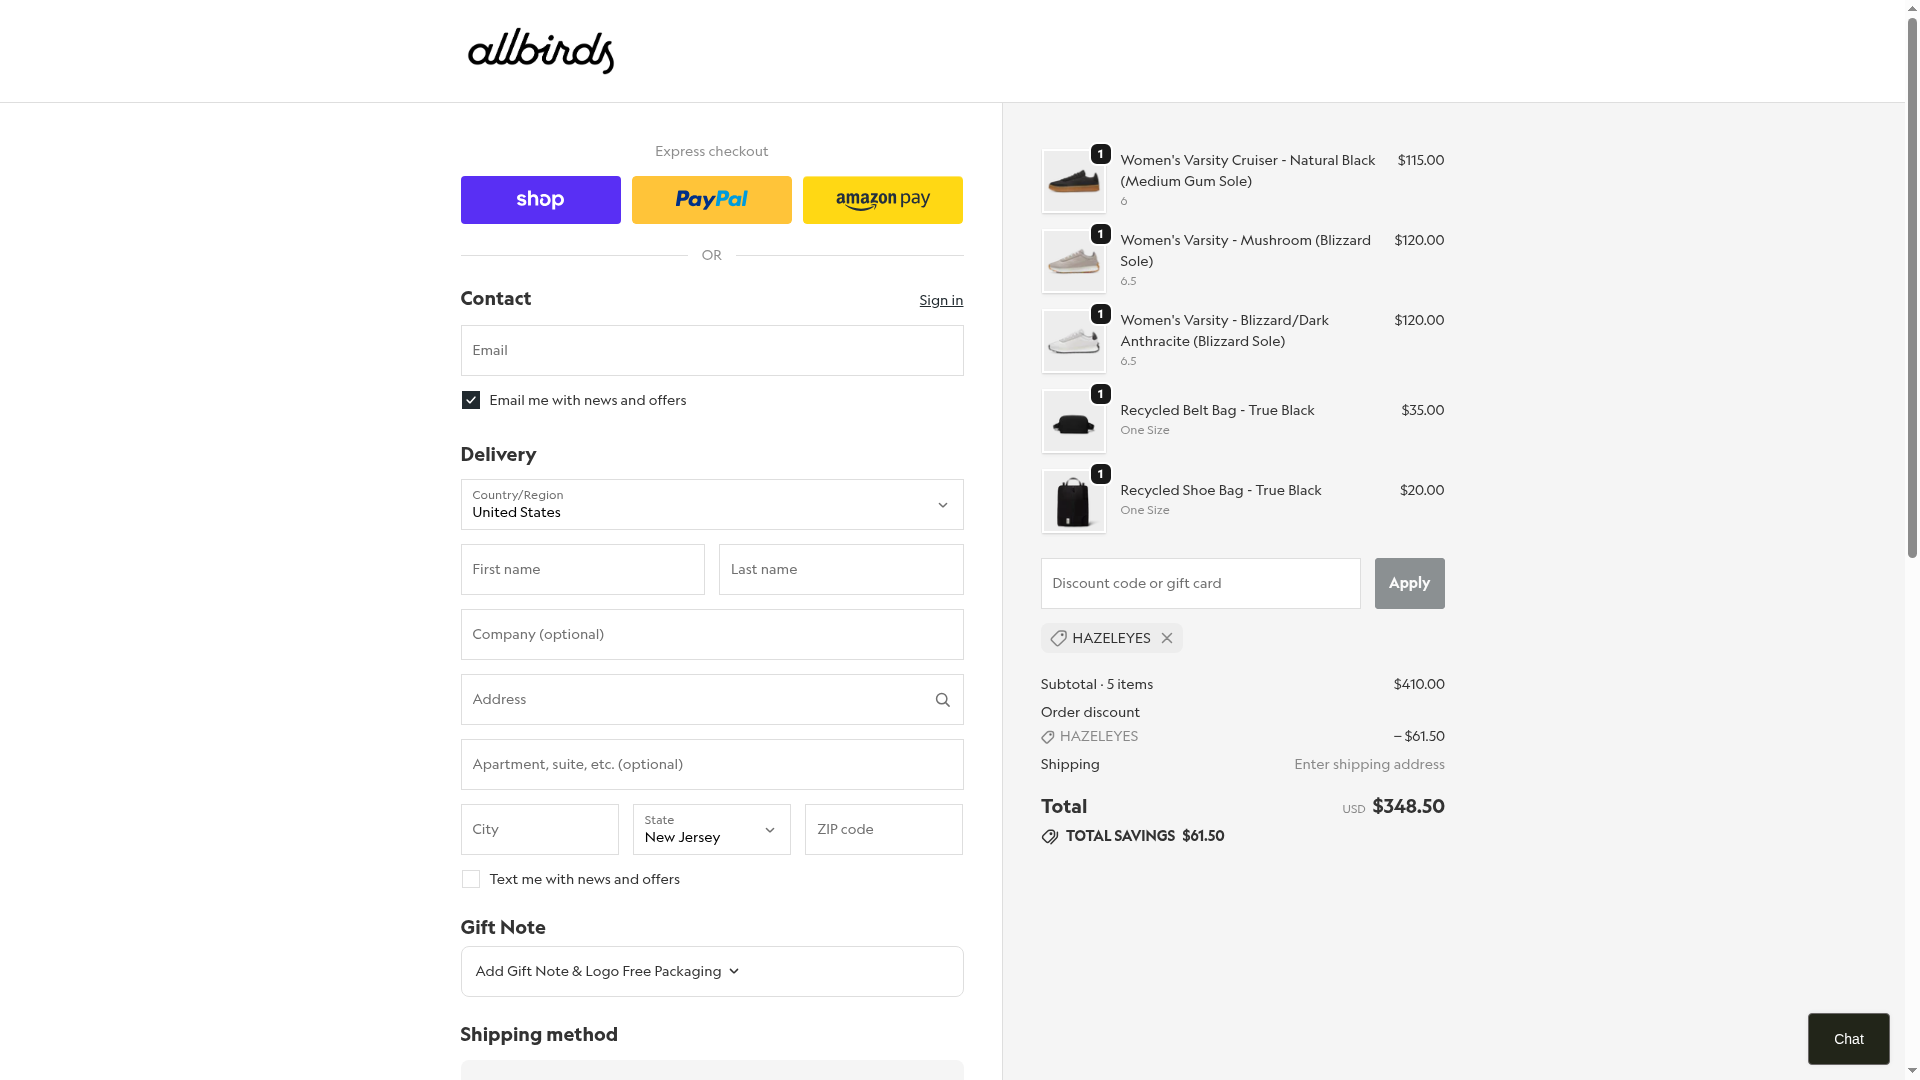Click the Discount code or gift card field

click(1200, 584)
